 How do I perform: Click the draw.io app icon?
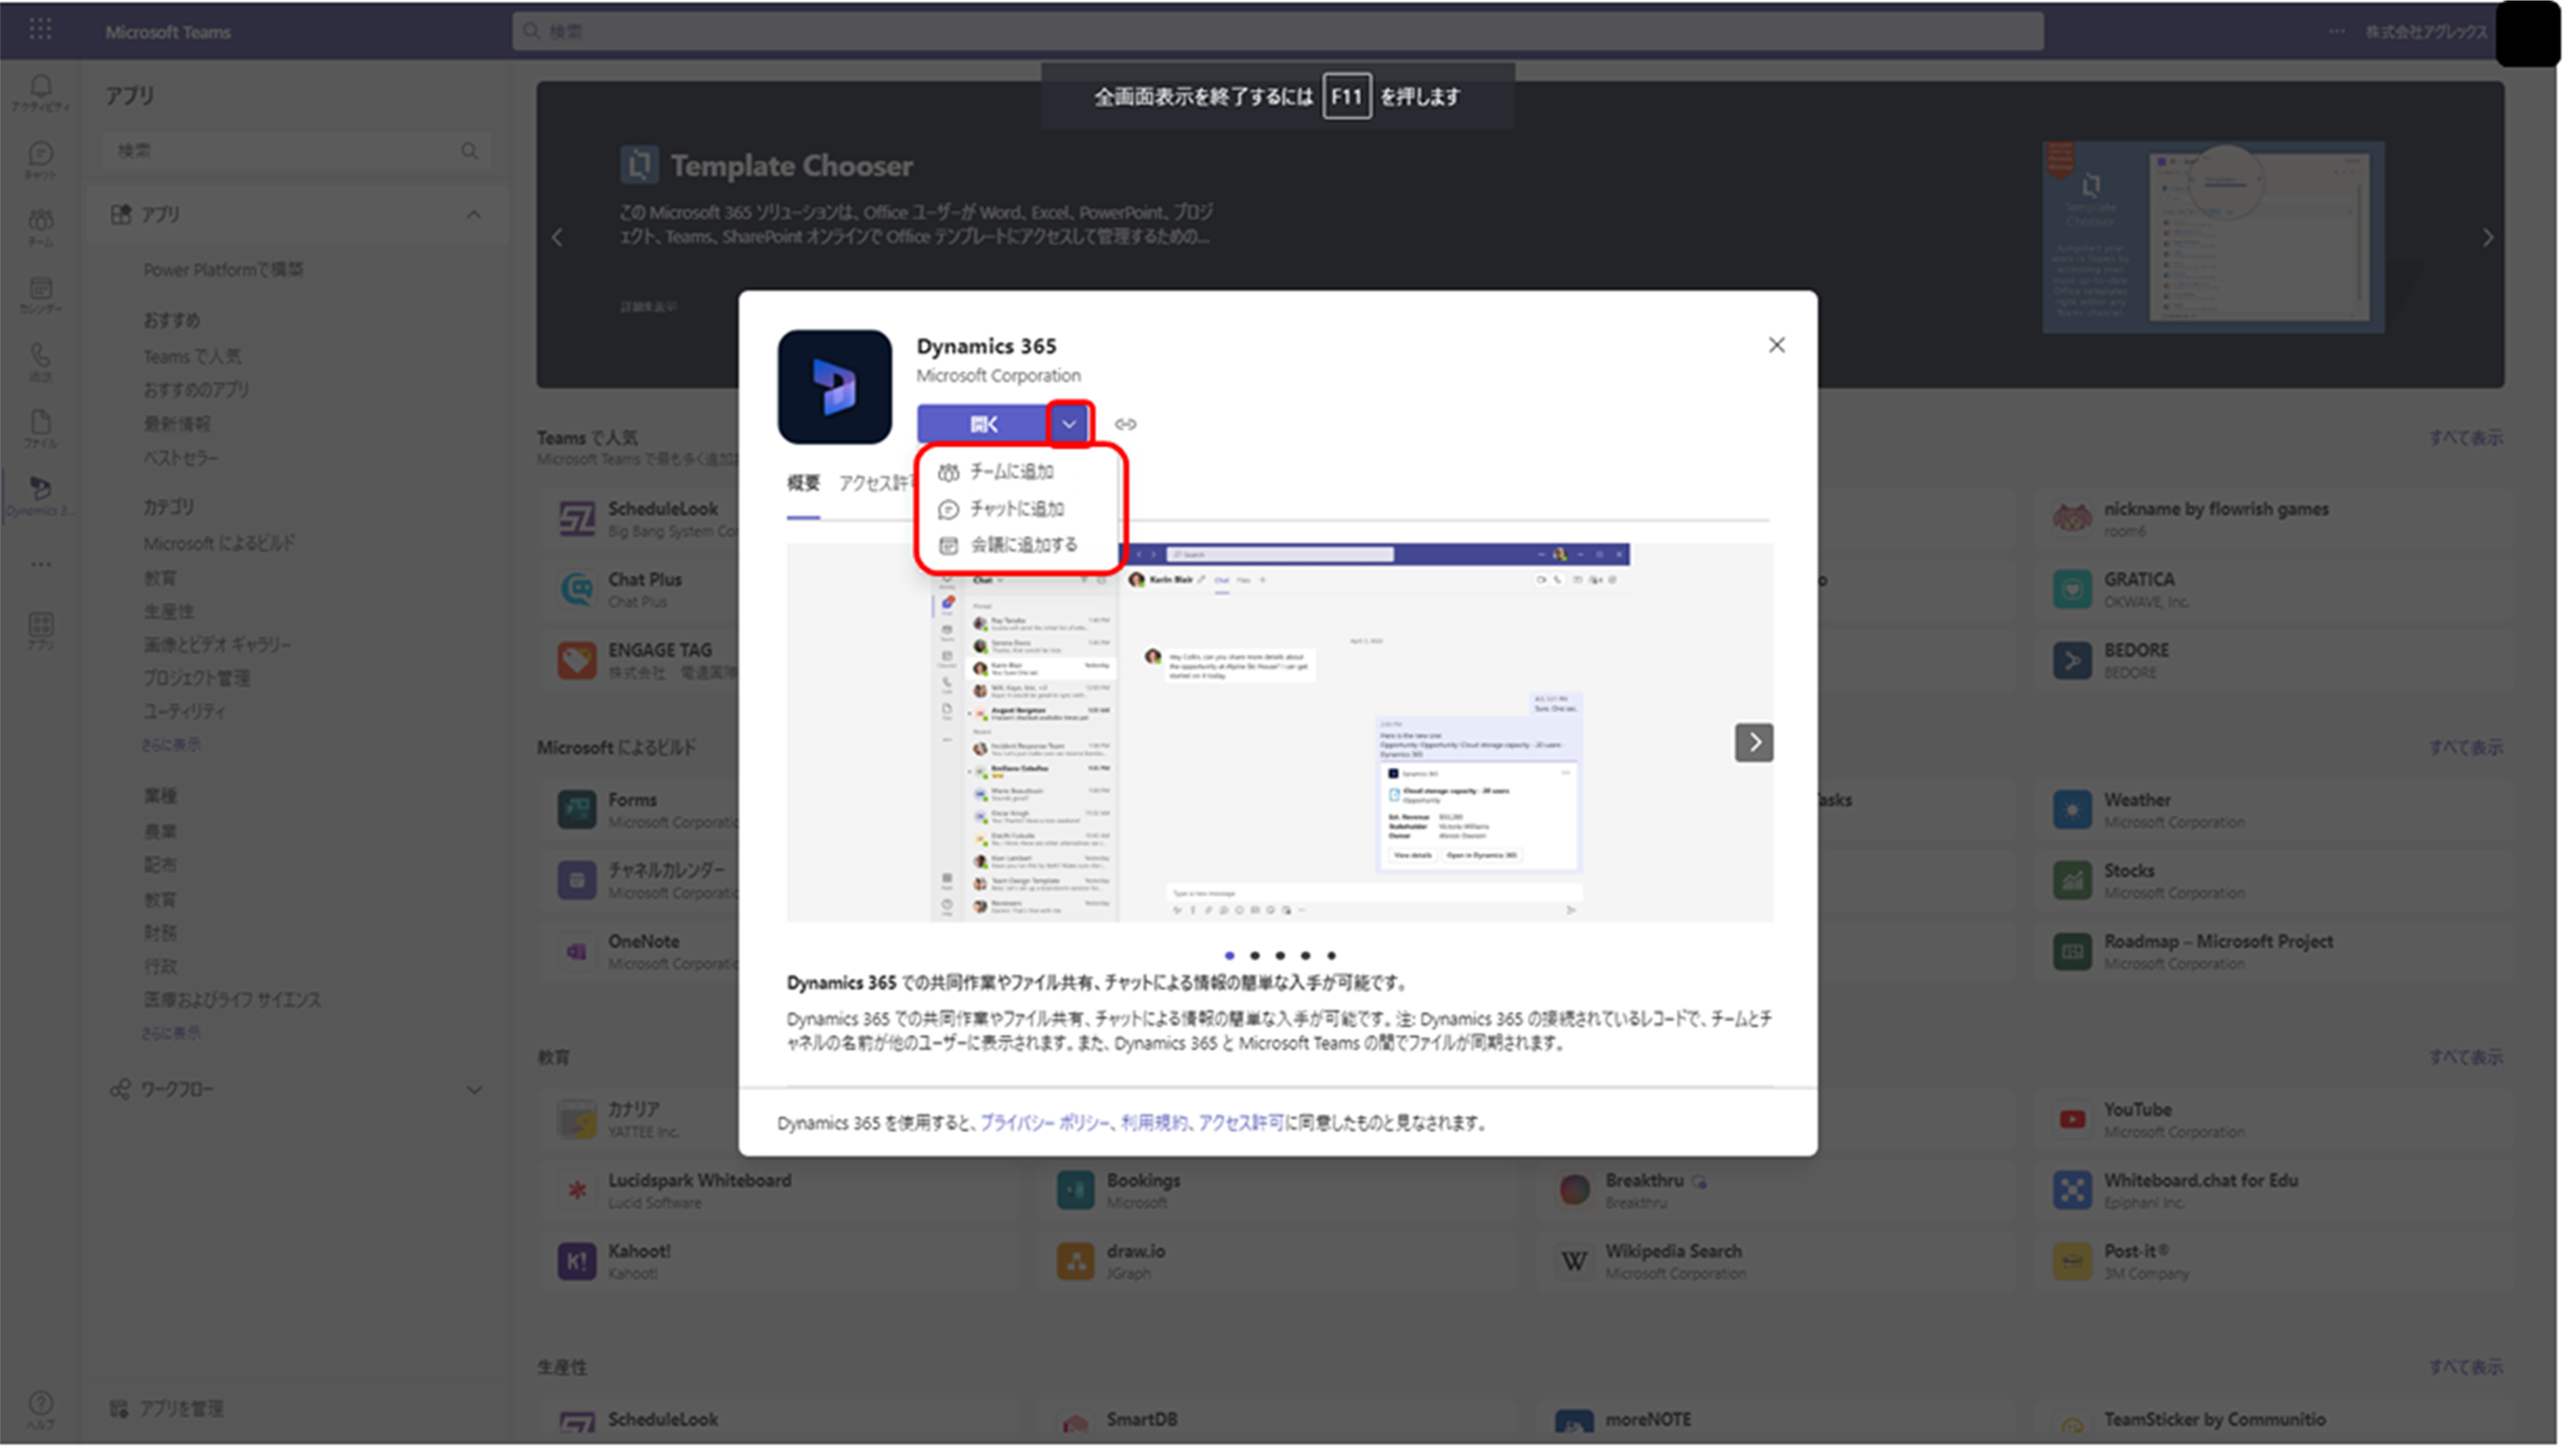1075,1261
